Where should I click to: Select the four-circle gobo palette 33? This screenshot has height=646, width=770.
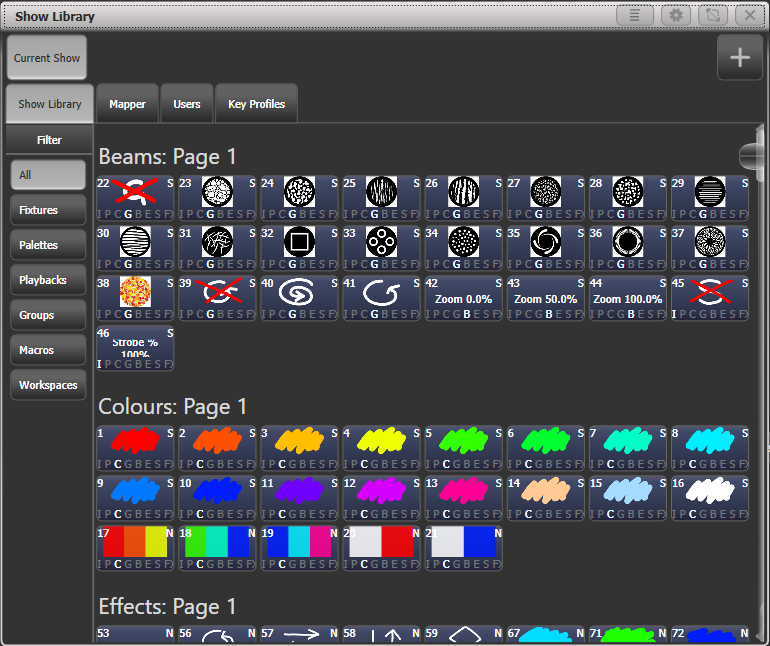tap(382, 247)
